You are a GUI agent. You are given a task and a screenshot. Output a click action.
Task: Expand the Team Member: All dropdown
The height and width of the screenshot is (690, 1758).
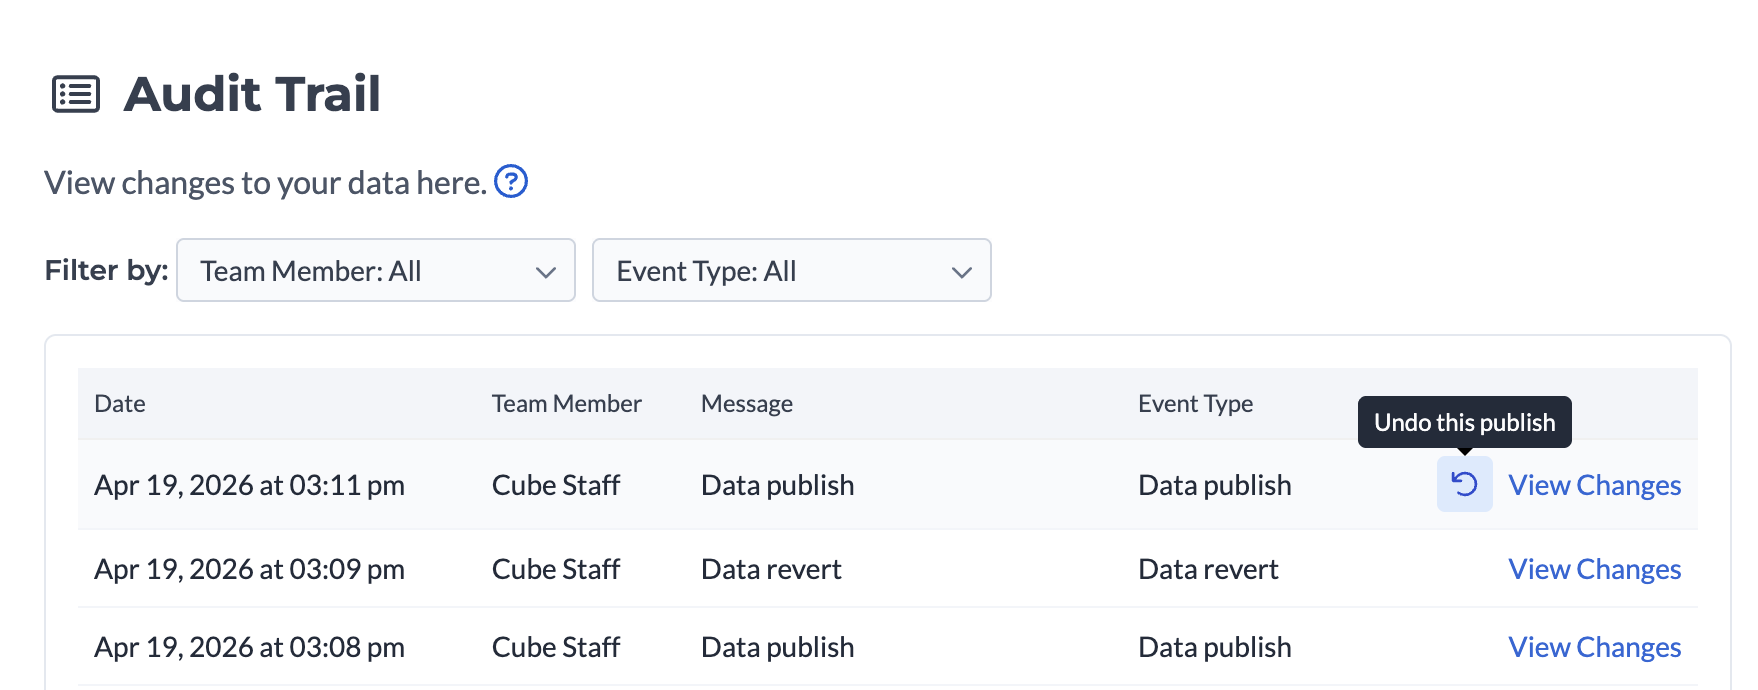point(375,270)
